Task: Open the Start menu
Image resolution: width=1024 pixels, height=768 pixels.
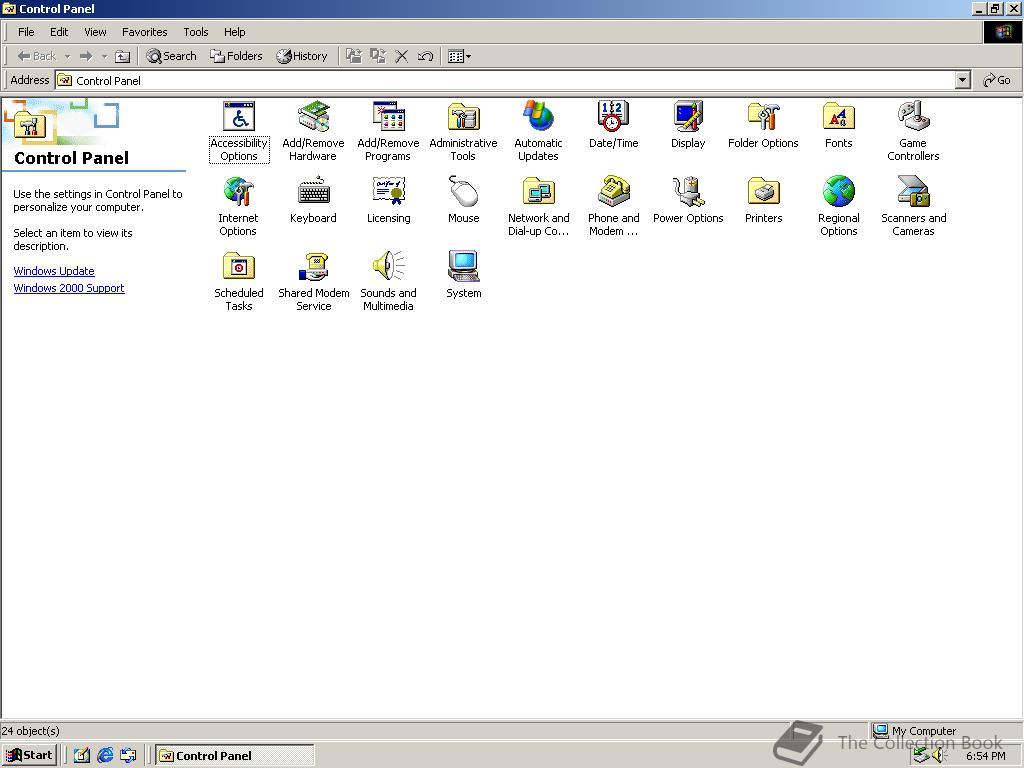Action: click(29, 756)
